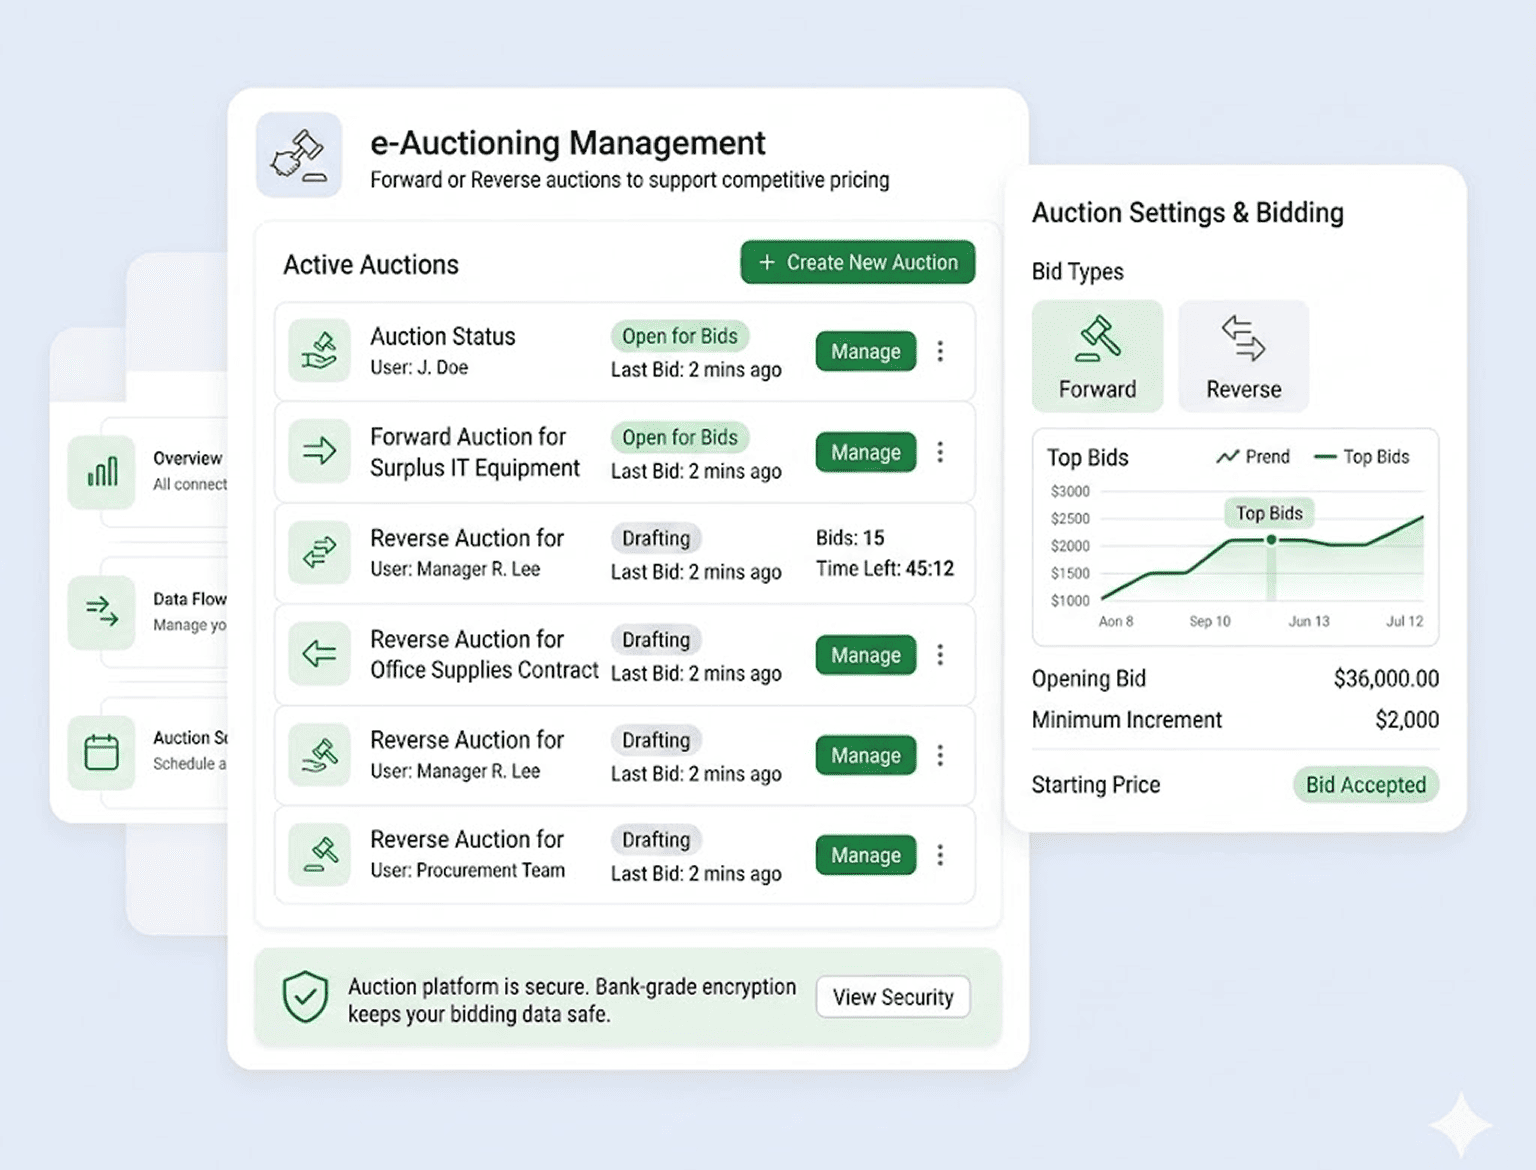The height and width of the screenshot is (1170, 1536).
Task: Click the Forward Auction for Surplus IT arrow icon
Action: [x=319, y=451]
